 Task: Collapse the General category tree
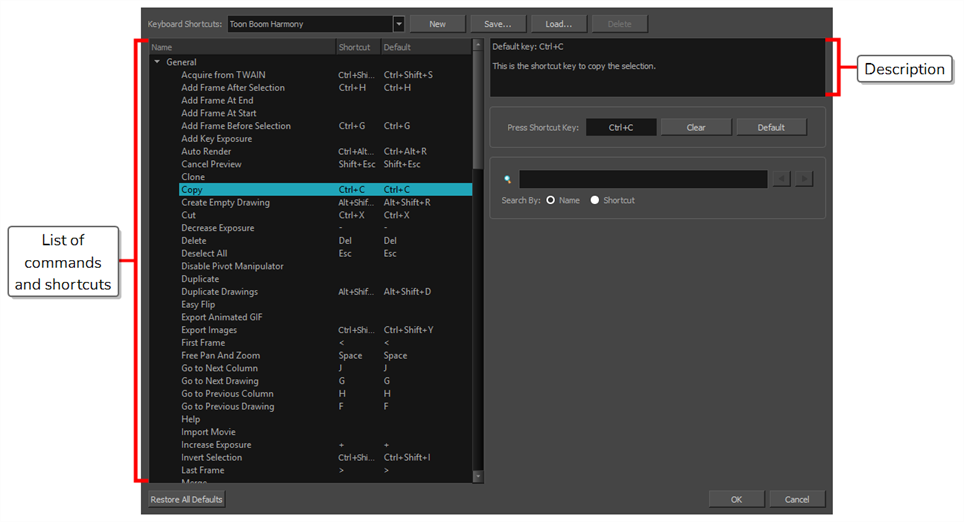157,62
